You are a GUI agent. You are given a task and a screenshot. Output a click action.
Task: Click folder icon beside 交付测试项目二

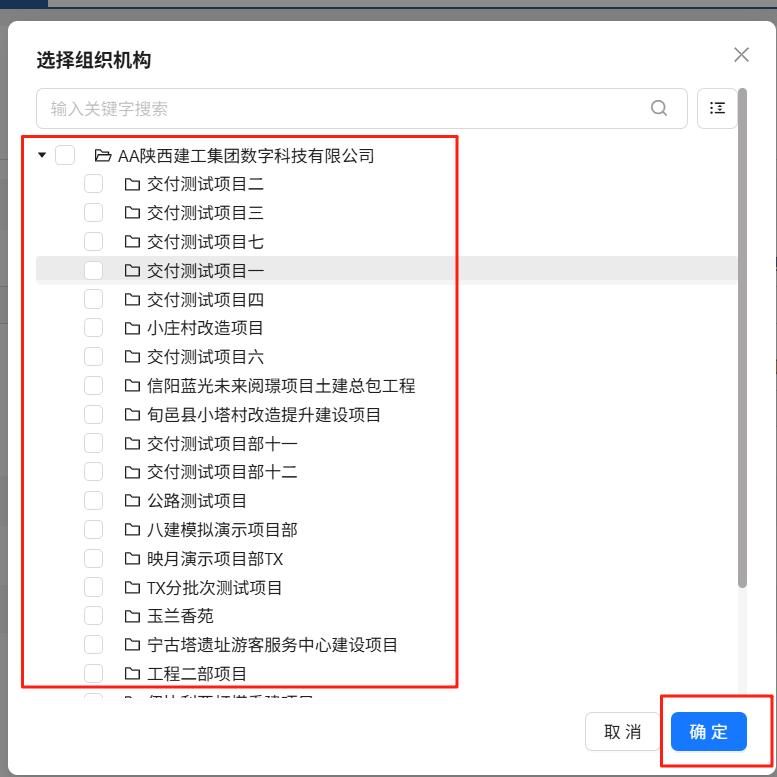point(132,184)
